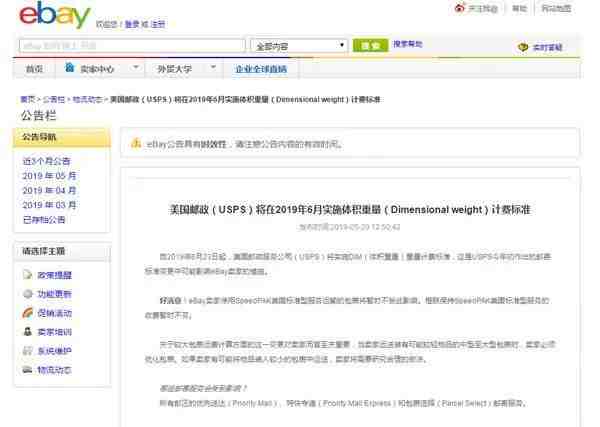
Task: Click the eBay logo
Action: pos(55,14)
